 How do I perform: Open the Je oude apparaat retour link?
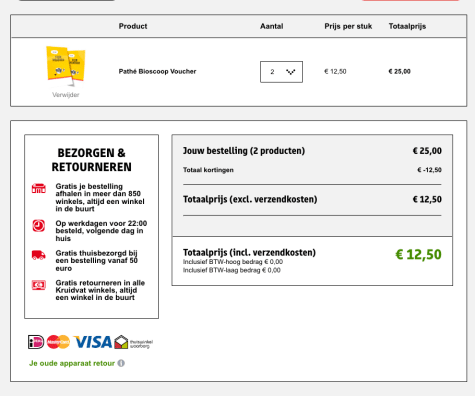(72, 363)
